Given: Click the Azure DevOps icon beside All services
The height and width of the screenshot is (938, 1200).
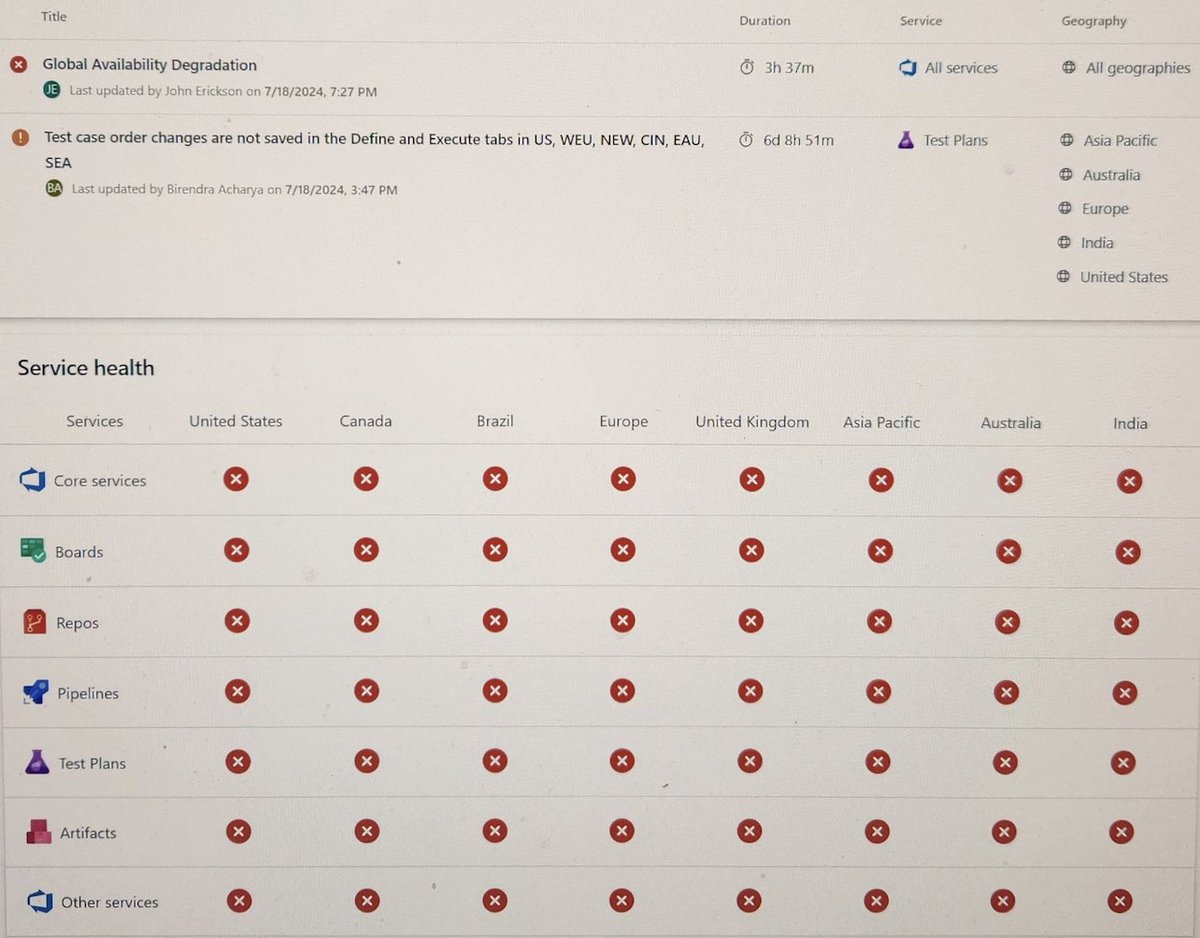Looking at the screenshot, I should pyautogui.click(x=907, y=68).
